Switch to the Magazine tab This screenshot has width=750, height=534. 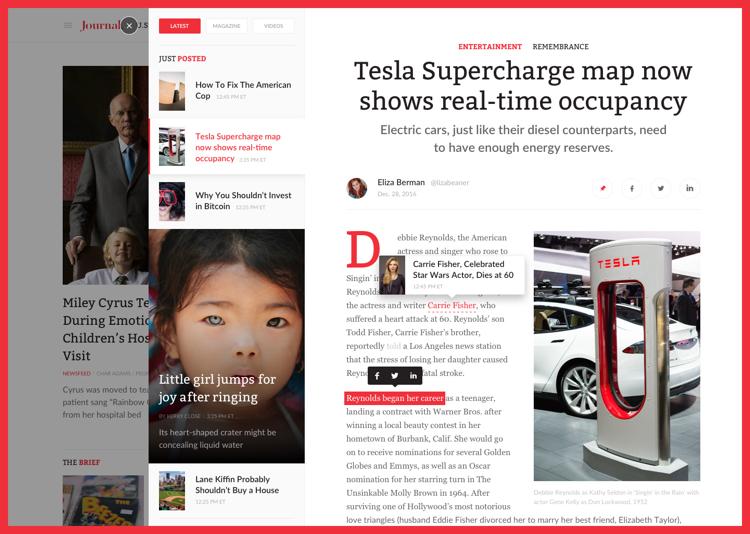pos(226,26)
